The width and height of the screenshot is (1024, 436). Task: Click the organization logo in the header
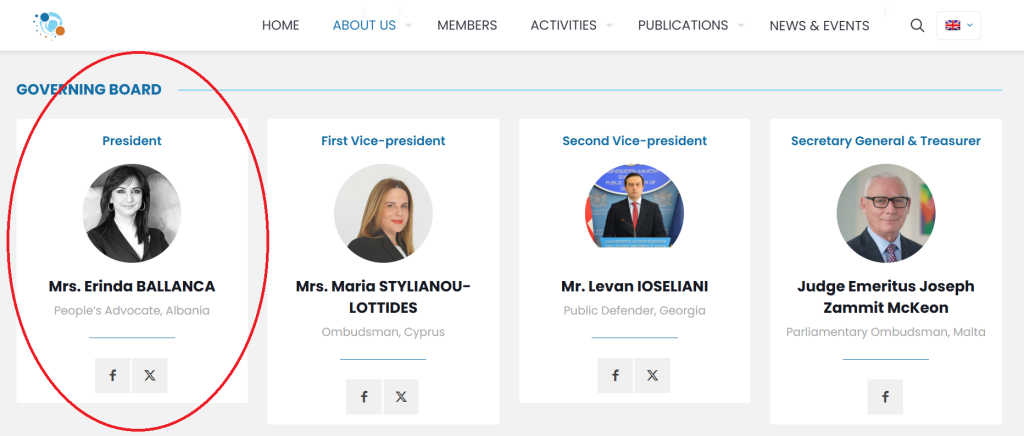tap(48, 25)
